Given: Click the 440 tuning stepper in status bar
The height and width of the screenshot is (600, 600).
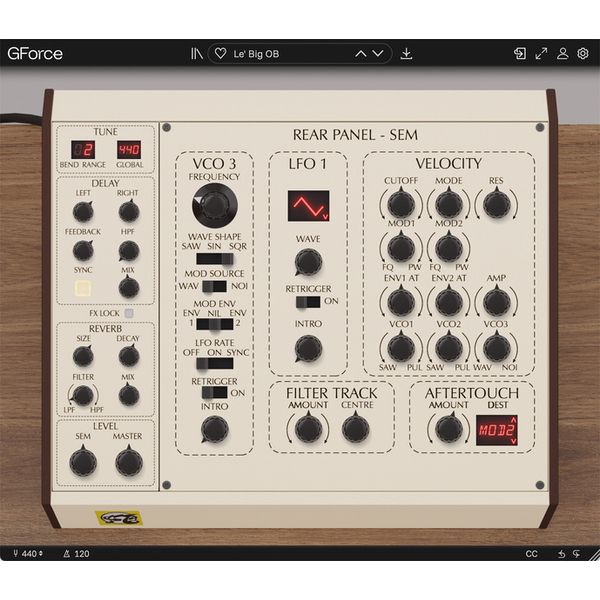Looking at the screenshot, I should tap(32, 554).
